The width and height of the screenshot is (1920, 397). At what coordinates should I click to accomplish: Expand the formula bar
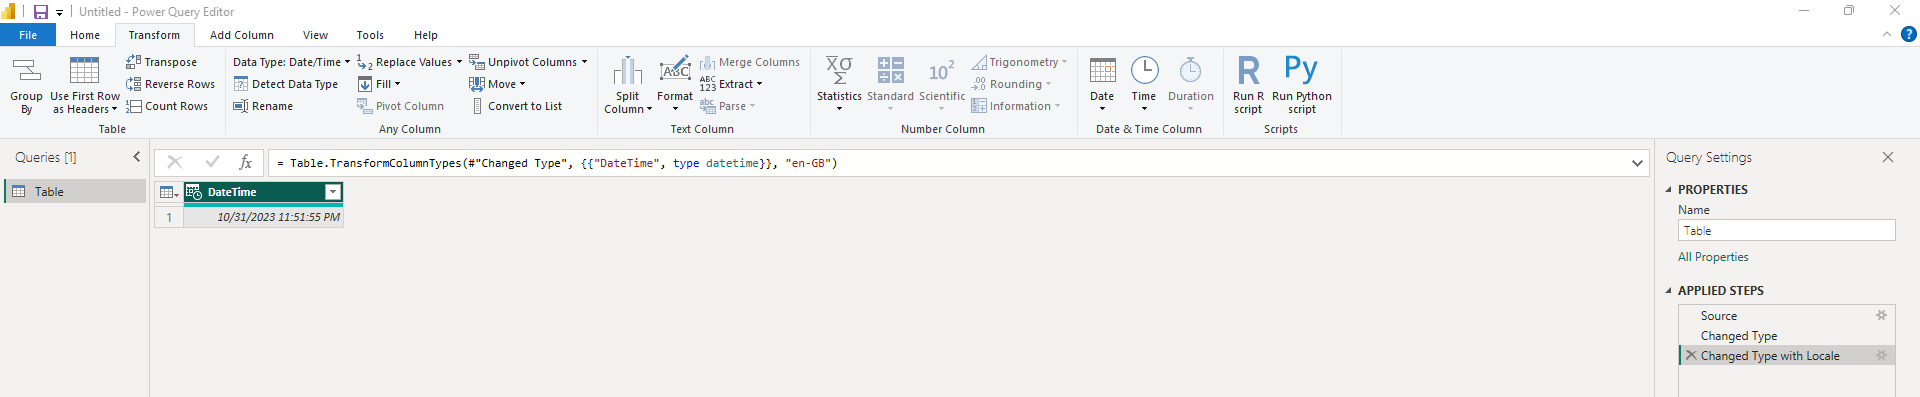coord(1637,163)
